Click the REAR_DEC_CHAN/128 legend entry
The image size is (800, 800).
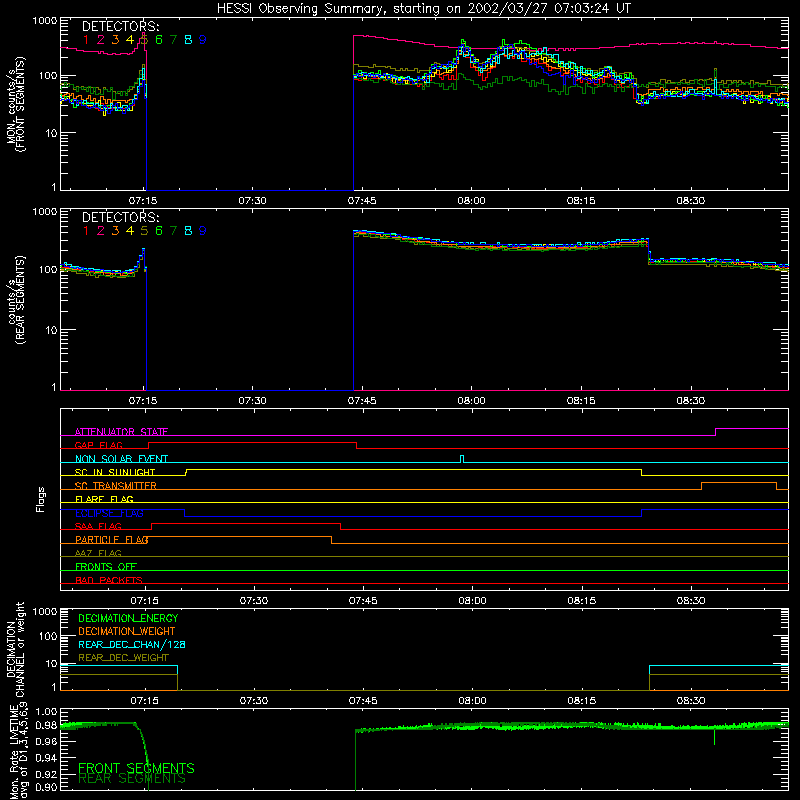click(132, 645)
